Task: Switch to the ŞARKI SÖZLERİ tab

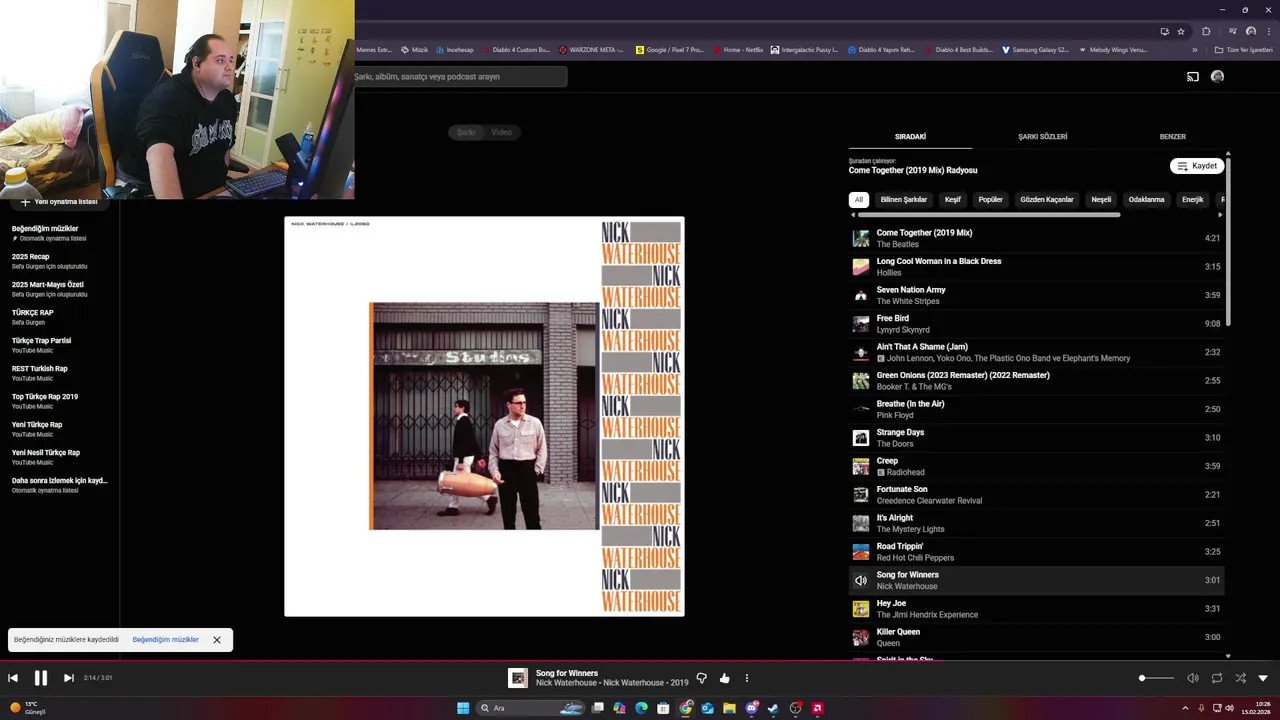Action: pos(1042,136)
